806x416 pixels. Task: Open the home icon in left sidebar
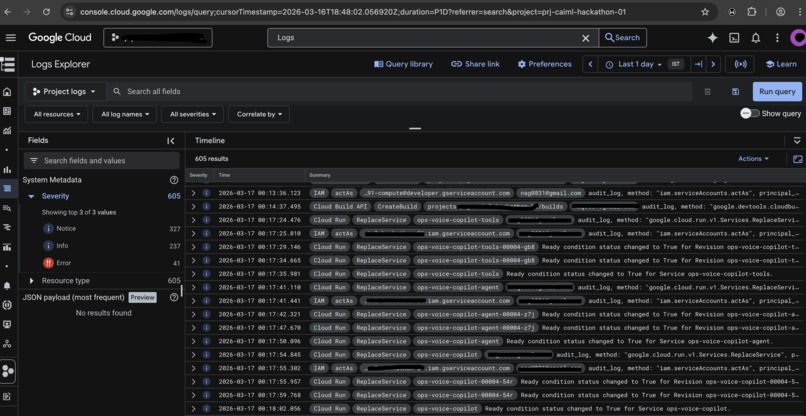coord(7,92)
